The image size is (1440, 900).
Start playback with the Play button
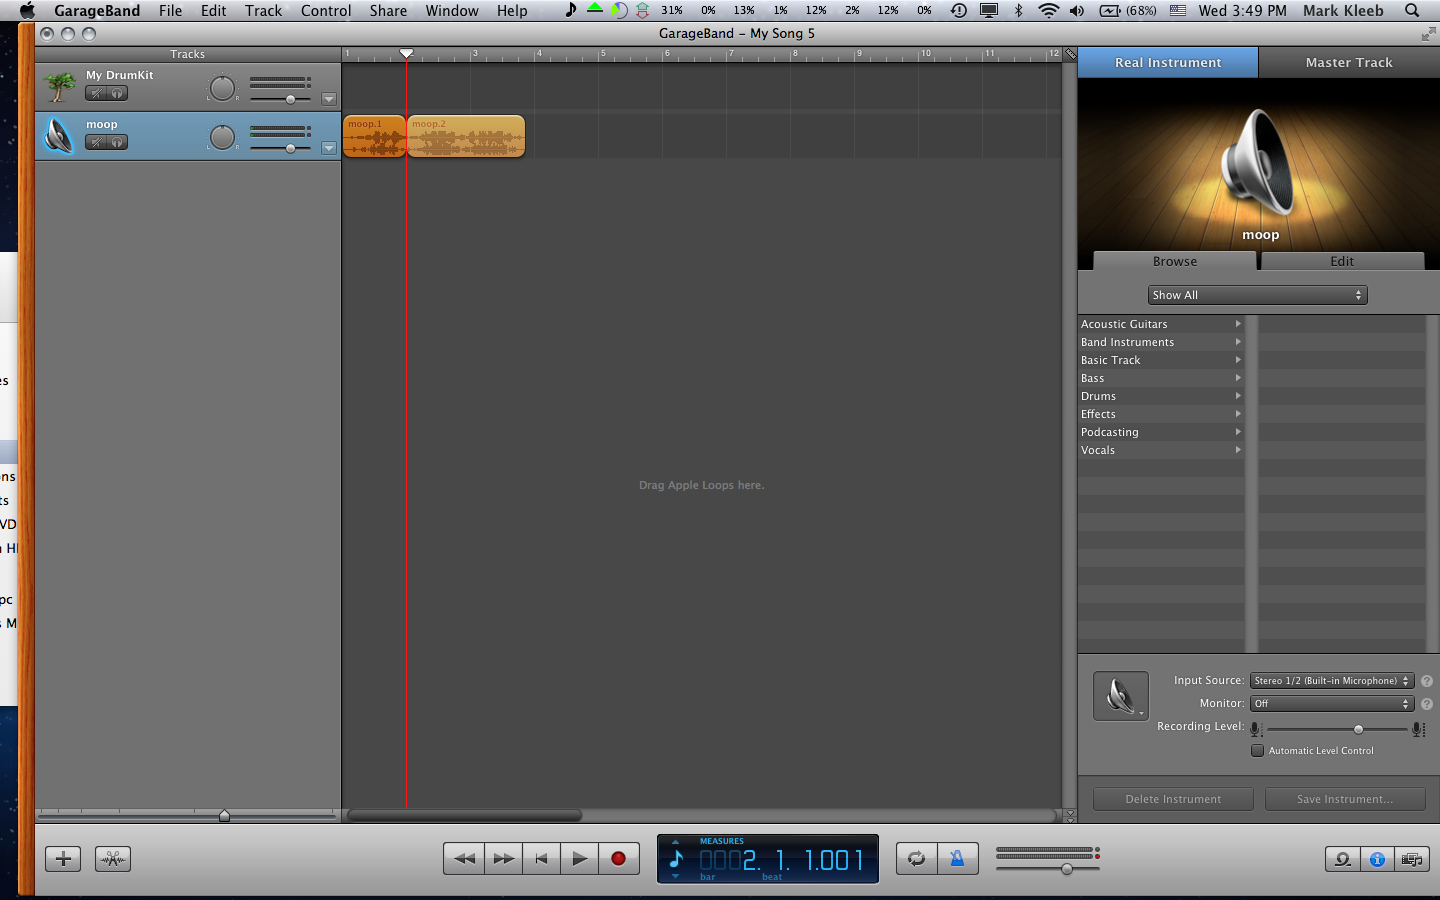pos(579,859)
